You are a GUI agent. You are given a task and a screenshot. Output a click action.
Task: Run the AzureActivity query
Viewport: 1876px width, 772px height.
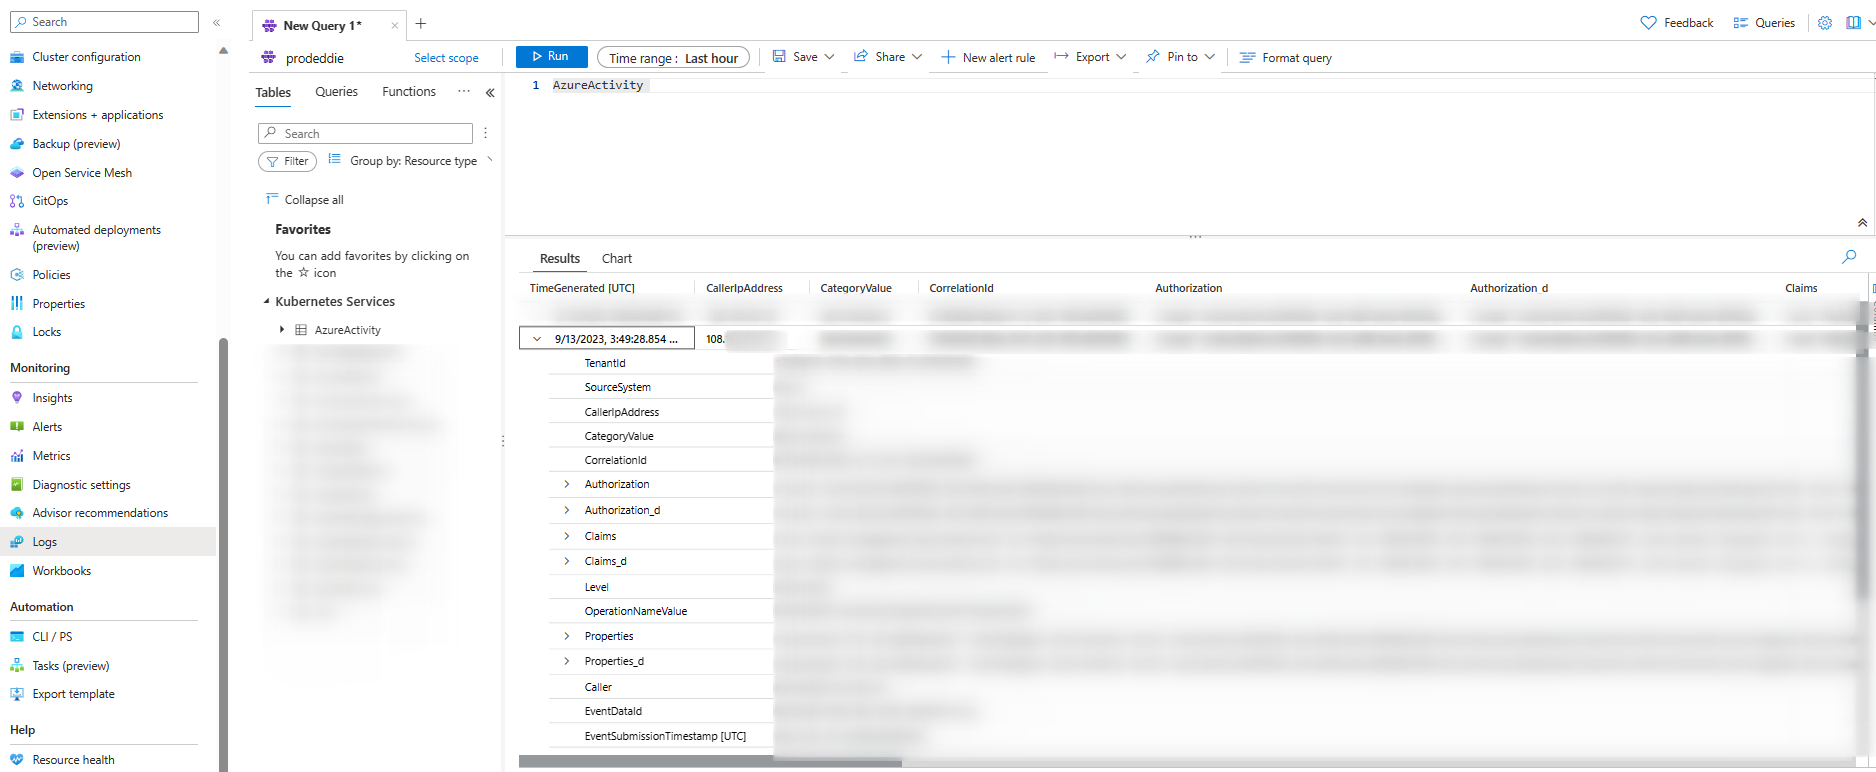click(x=551, y=57)
